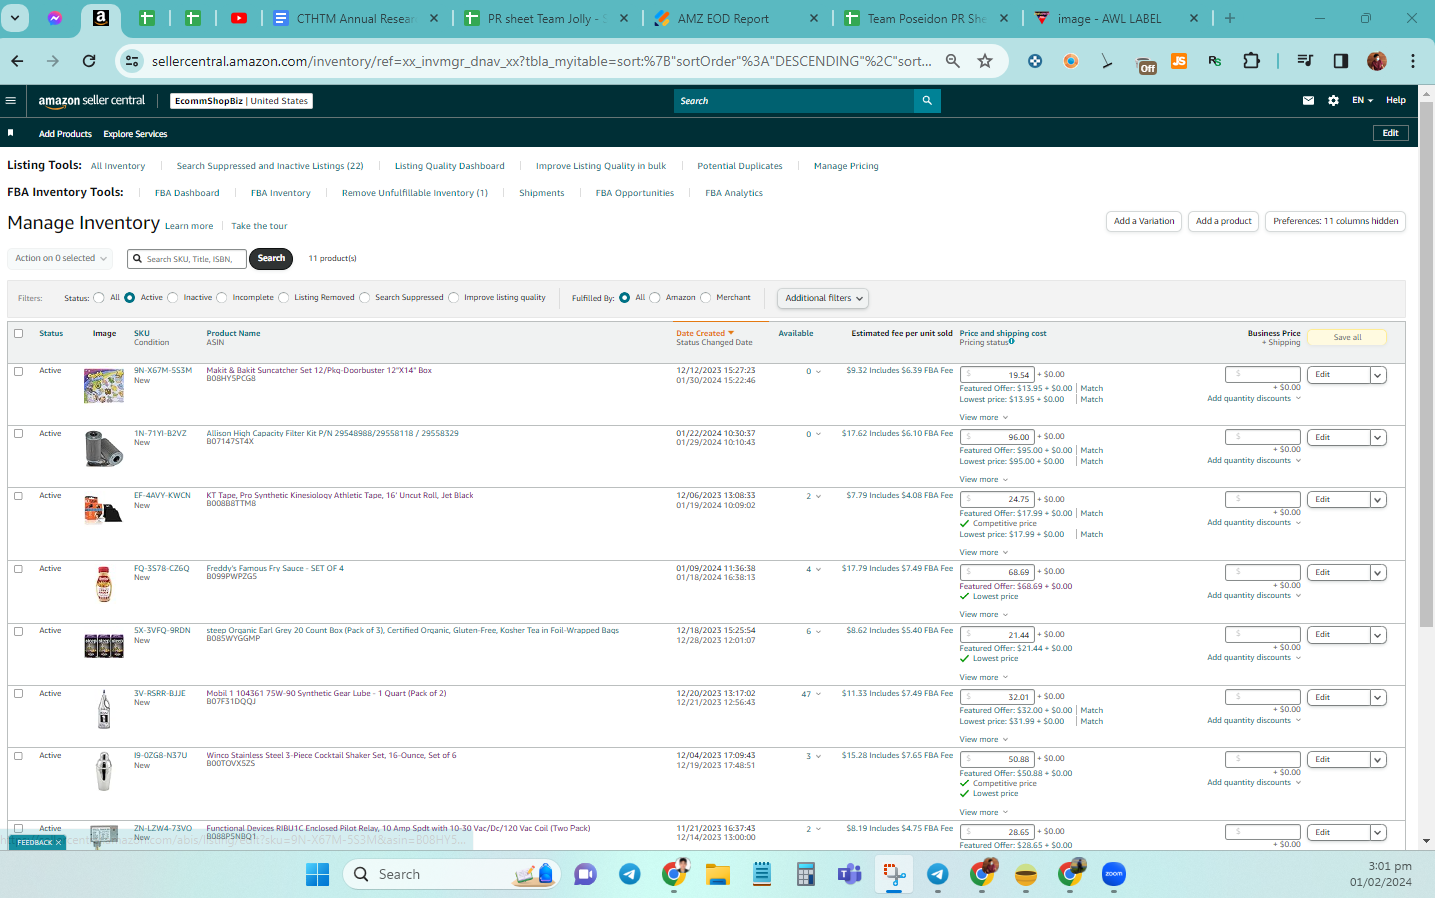Screen dimensions: 1435x898
Task: Open the Chrome profile avatar
Action: click(x=1377, y=61)
